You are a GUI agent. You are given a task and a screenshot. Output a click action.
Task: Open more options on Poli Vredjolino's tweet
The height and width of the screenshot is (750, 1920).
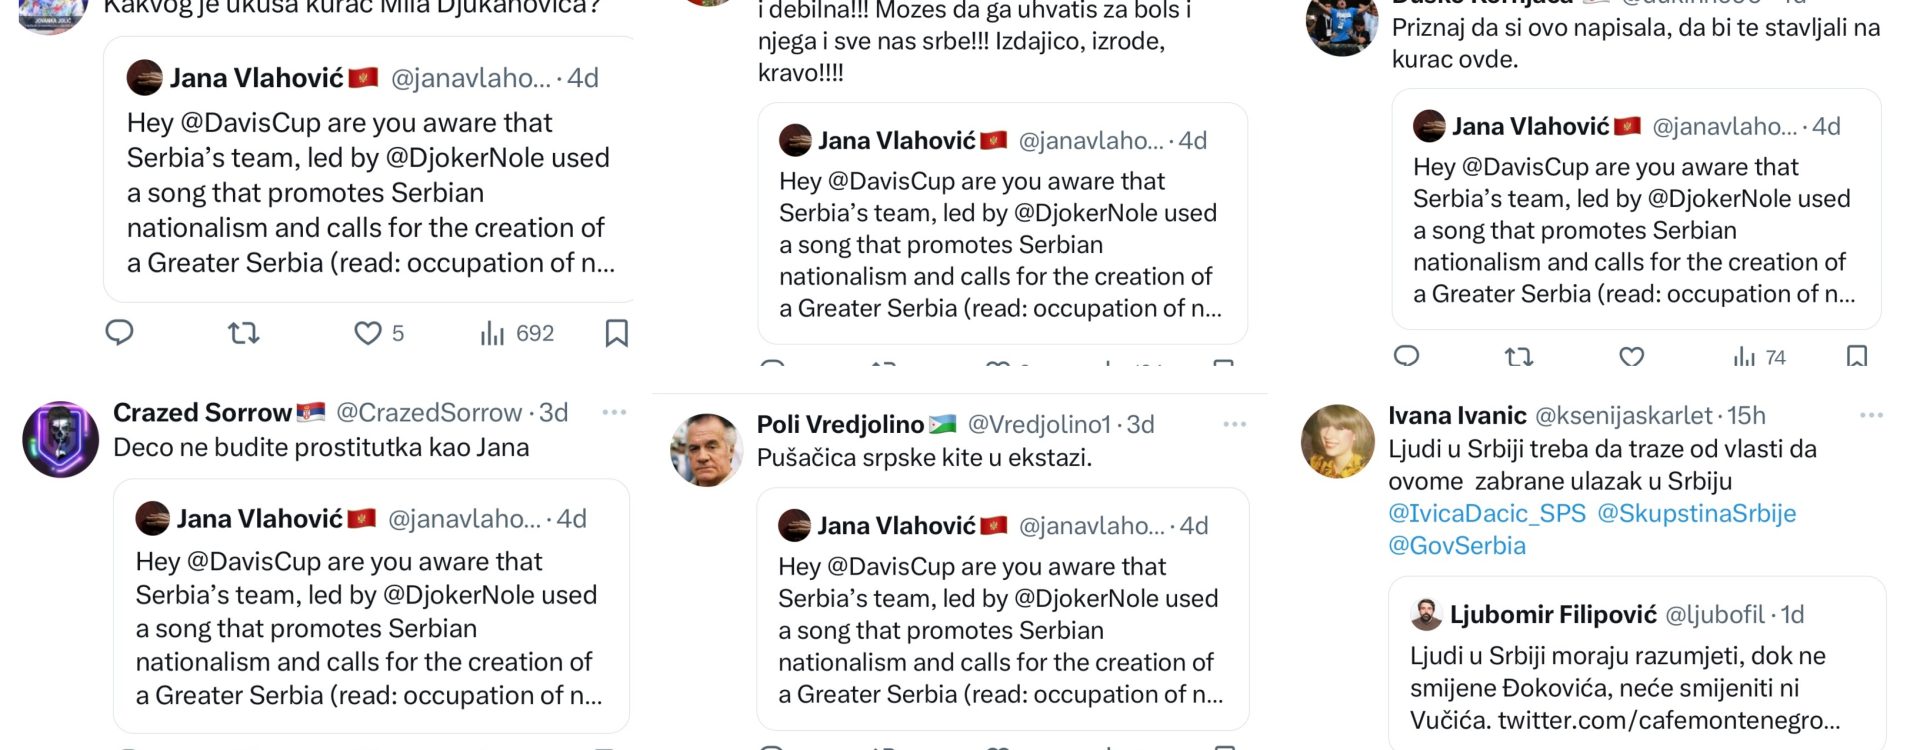click(x=1235, y=424)
